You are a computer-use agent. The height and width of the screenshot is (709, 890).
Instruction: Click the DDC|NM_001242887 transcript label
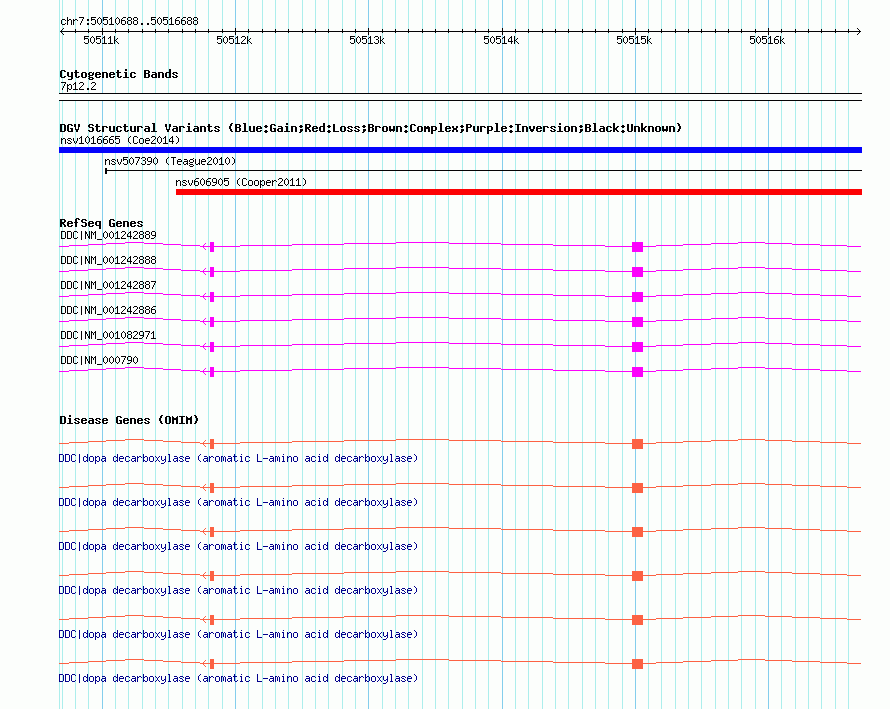click(x=108, y=286)
